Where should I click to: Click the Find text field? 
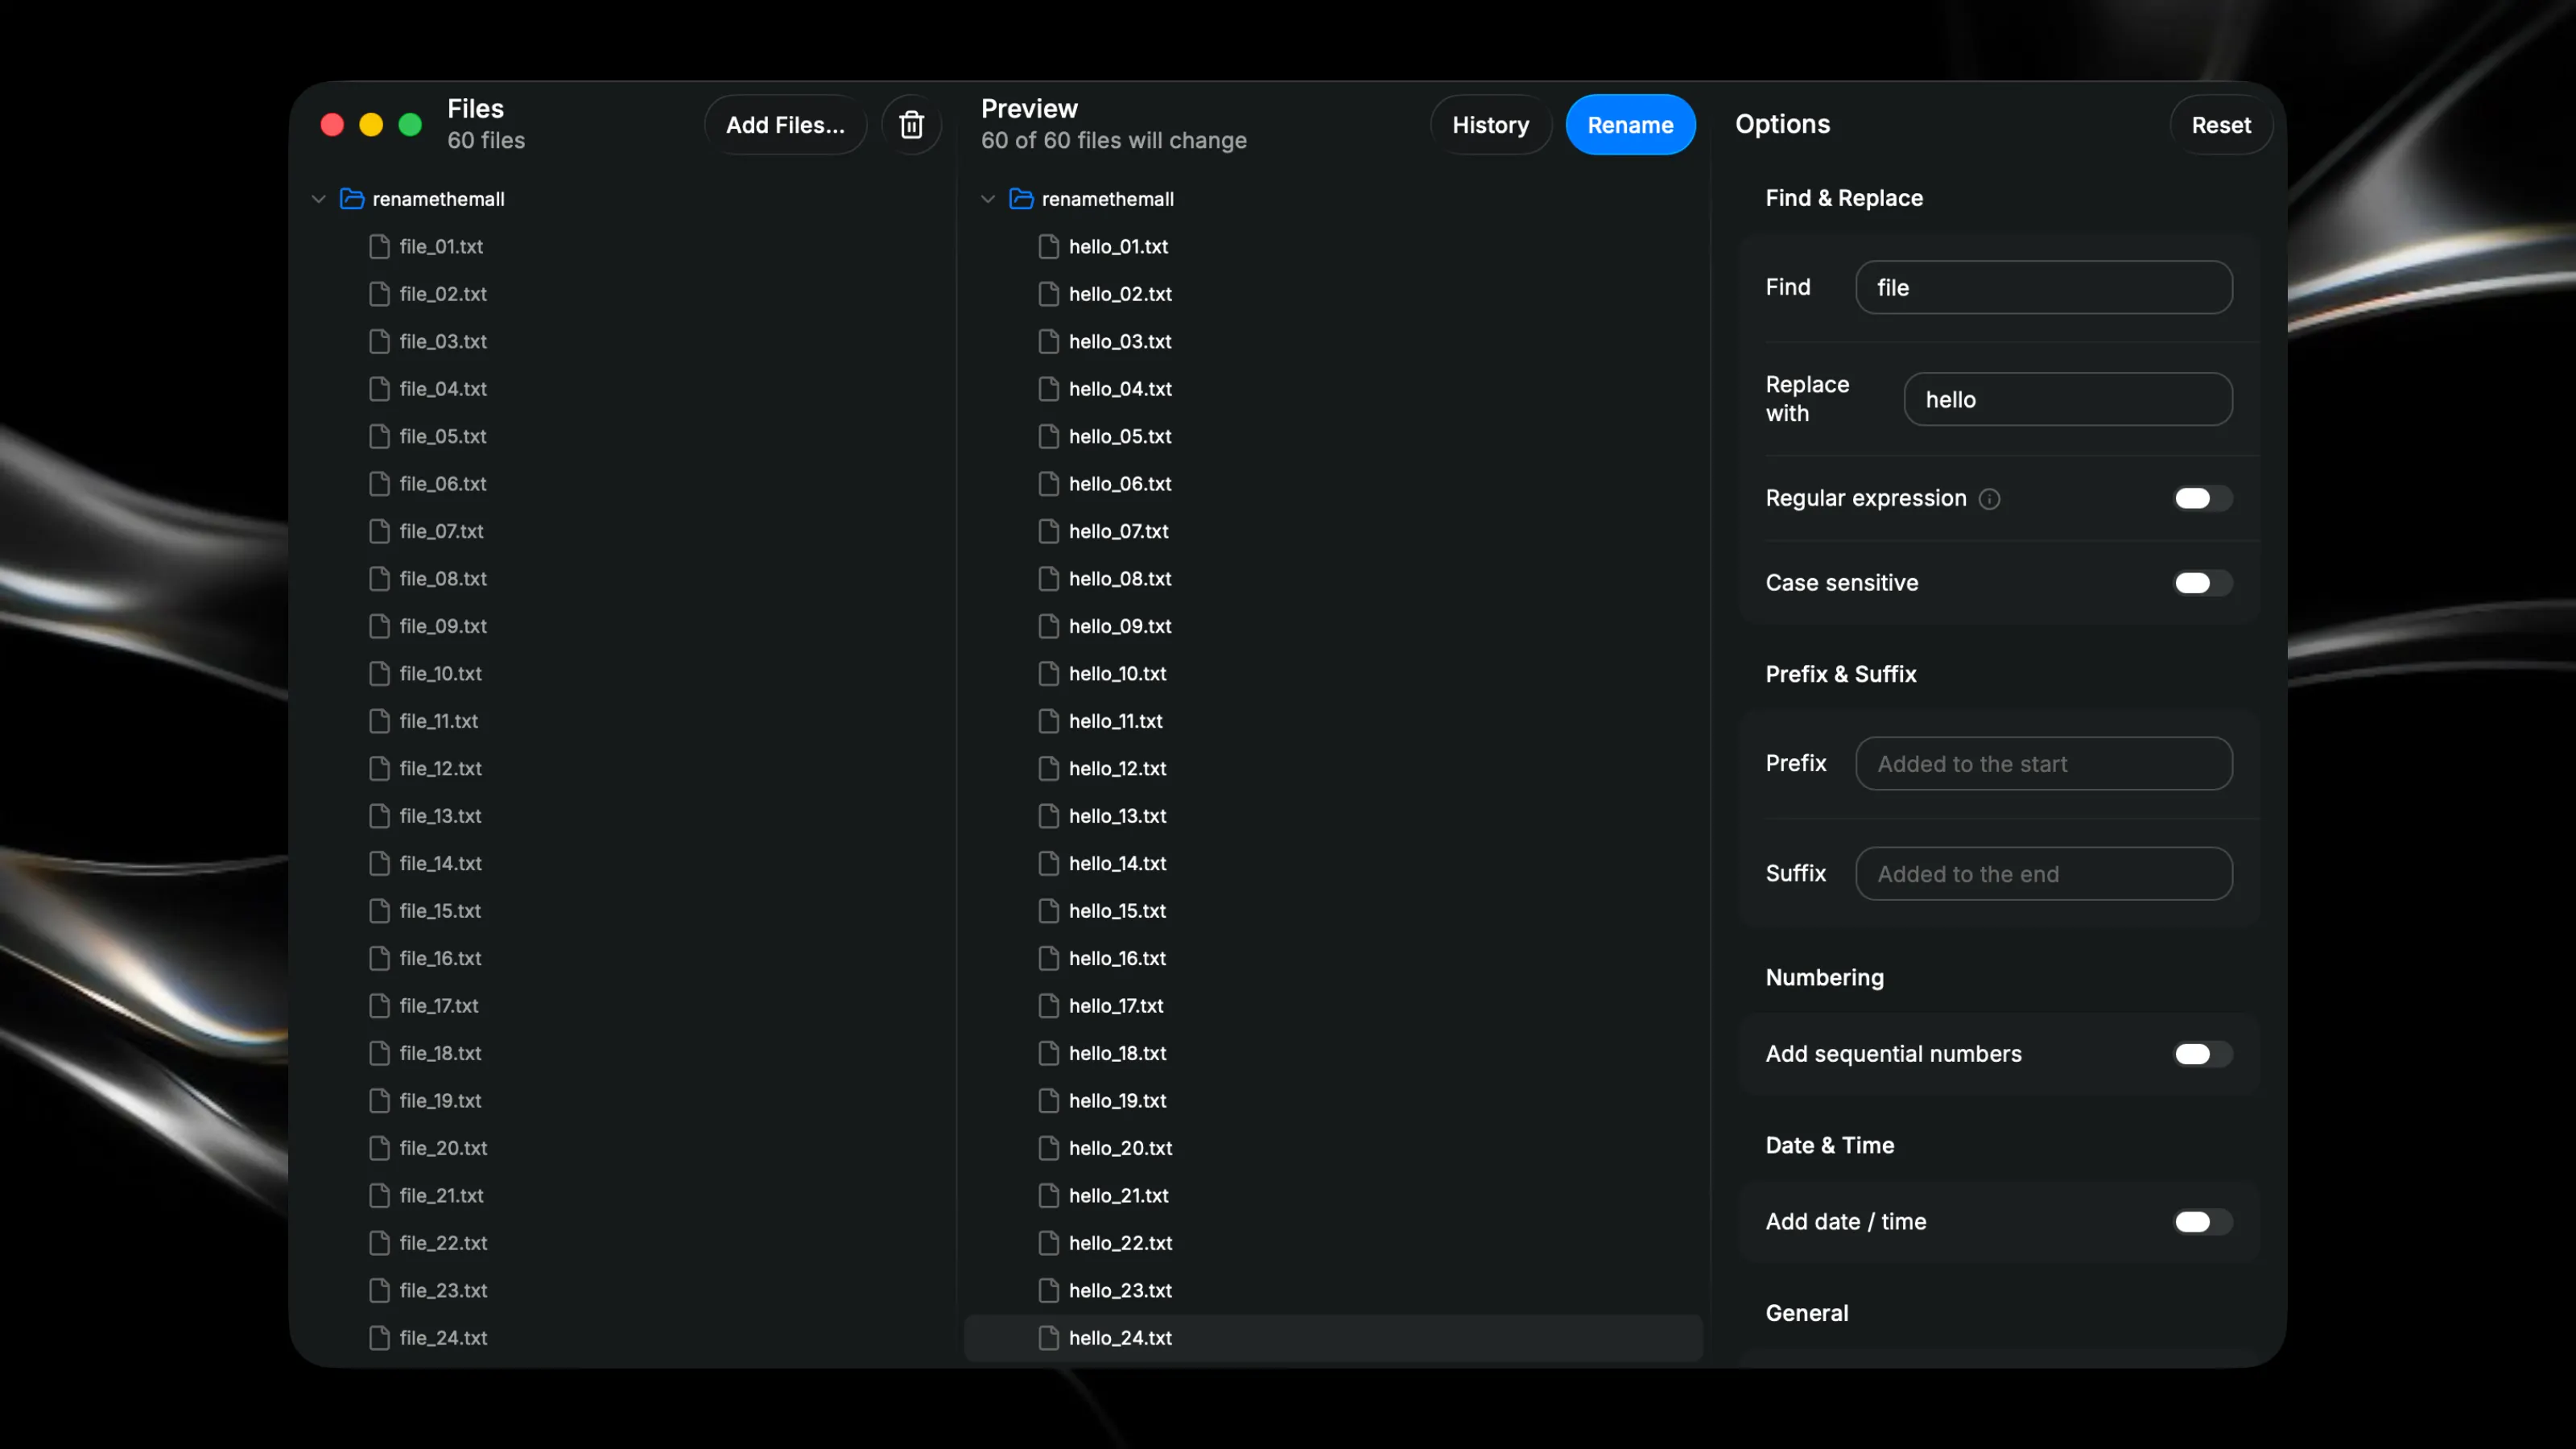click(x=2044, y=288)
